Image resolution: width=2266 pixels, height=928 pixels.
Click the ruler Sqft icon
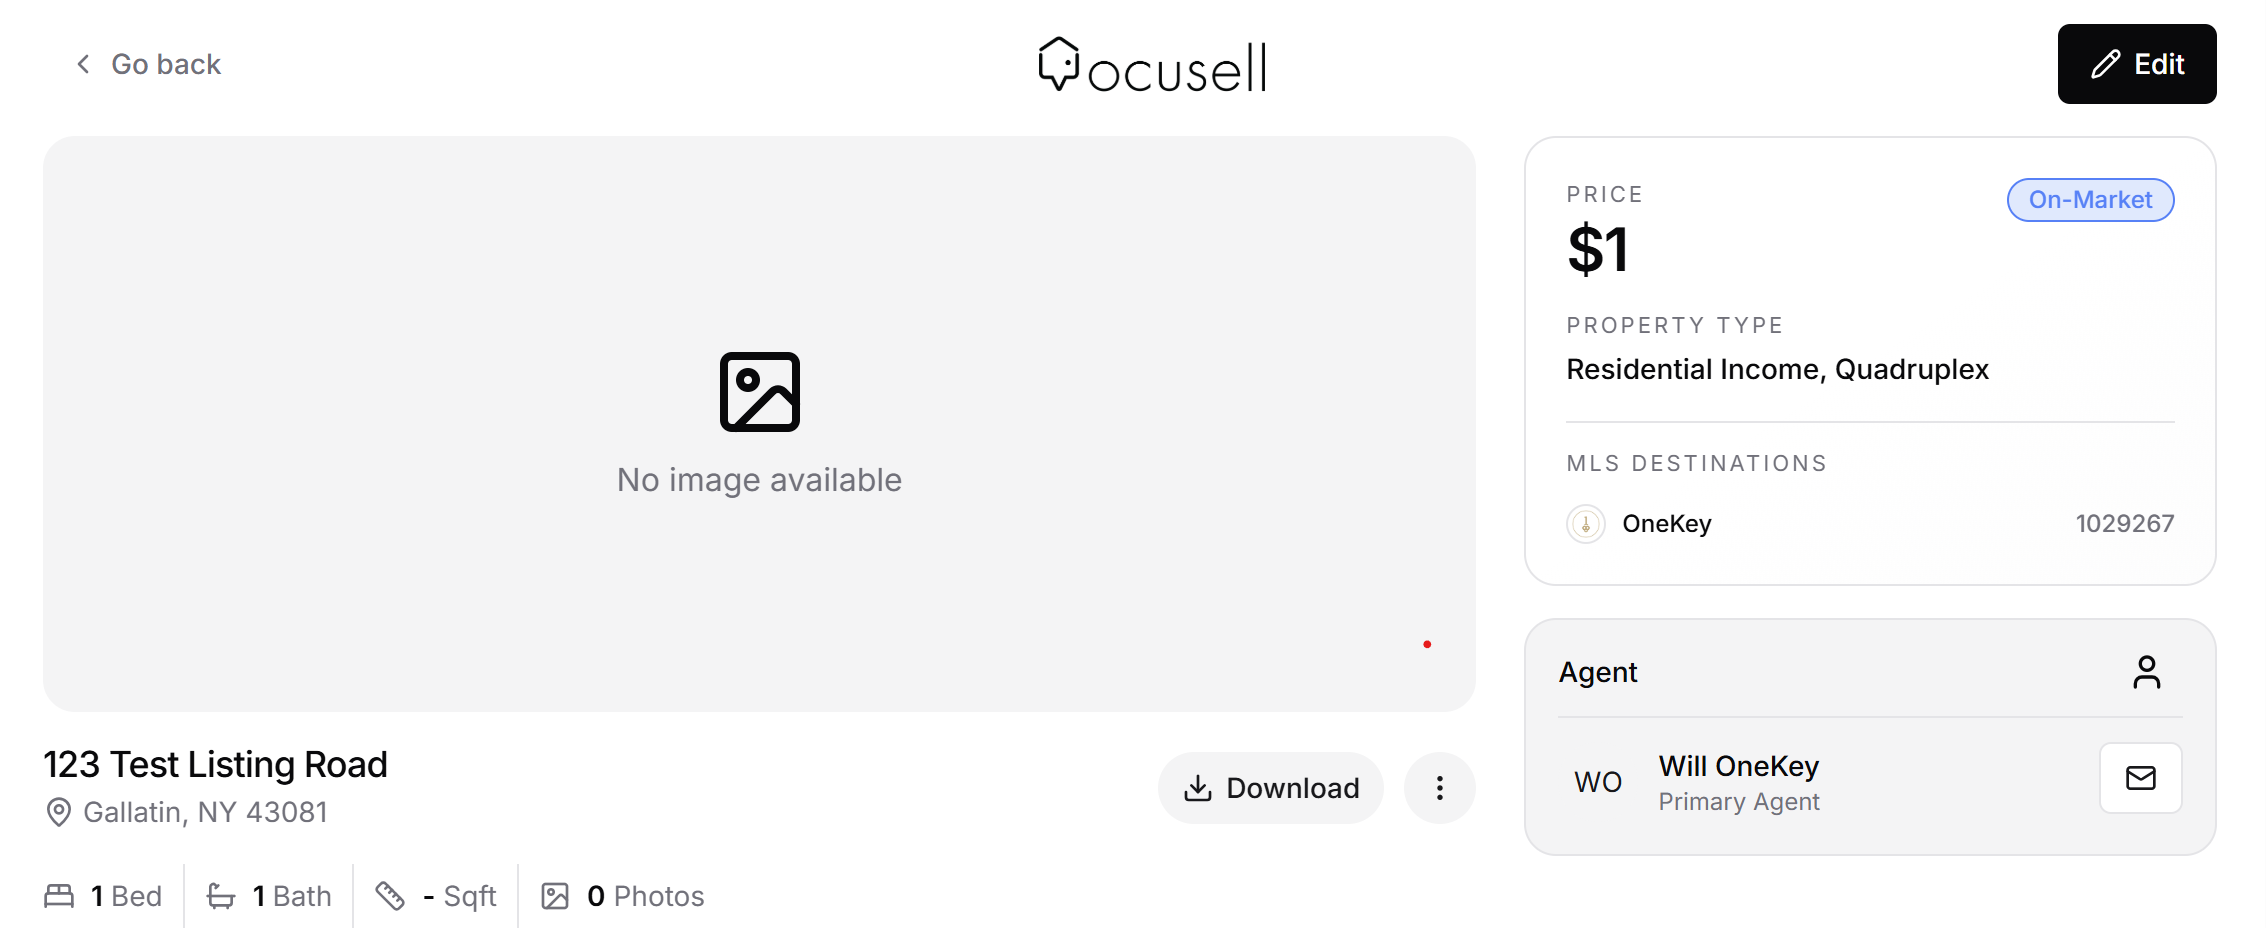click(390, 896)
